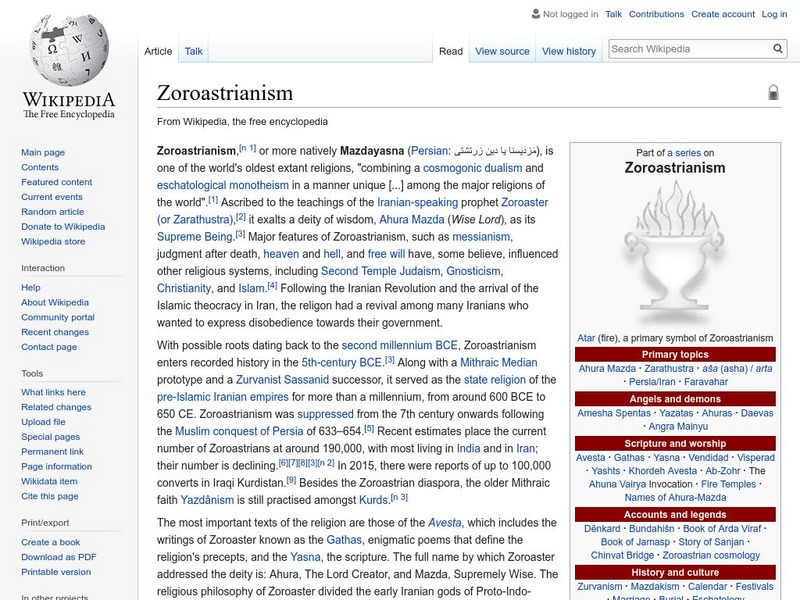800x600 pixels.
Task: Select the Article tab
Action: 158,51
